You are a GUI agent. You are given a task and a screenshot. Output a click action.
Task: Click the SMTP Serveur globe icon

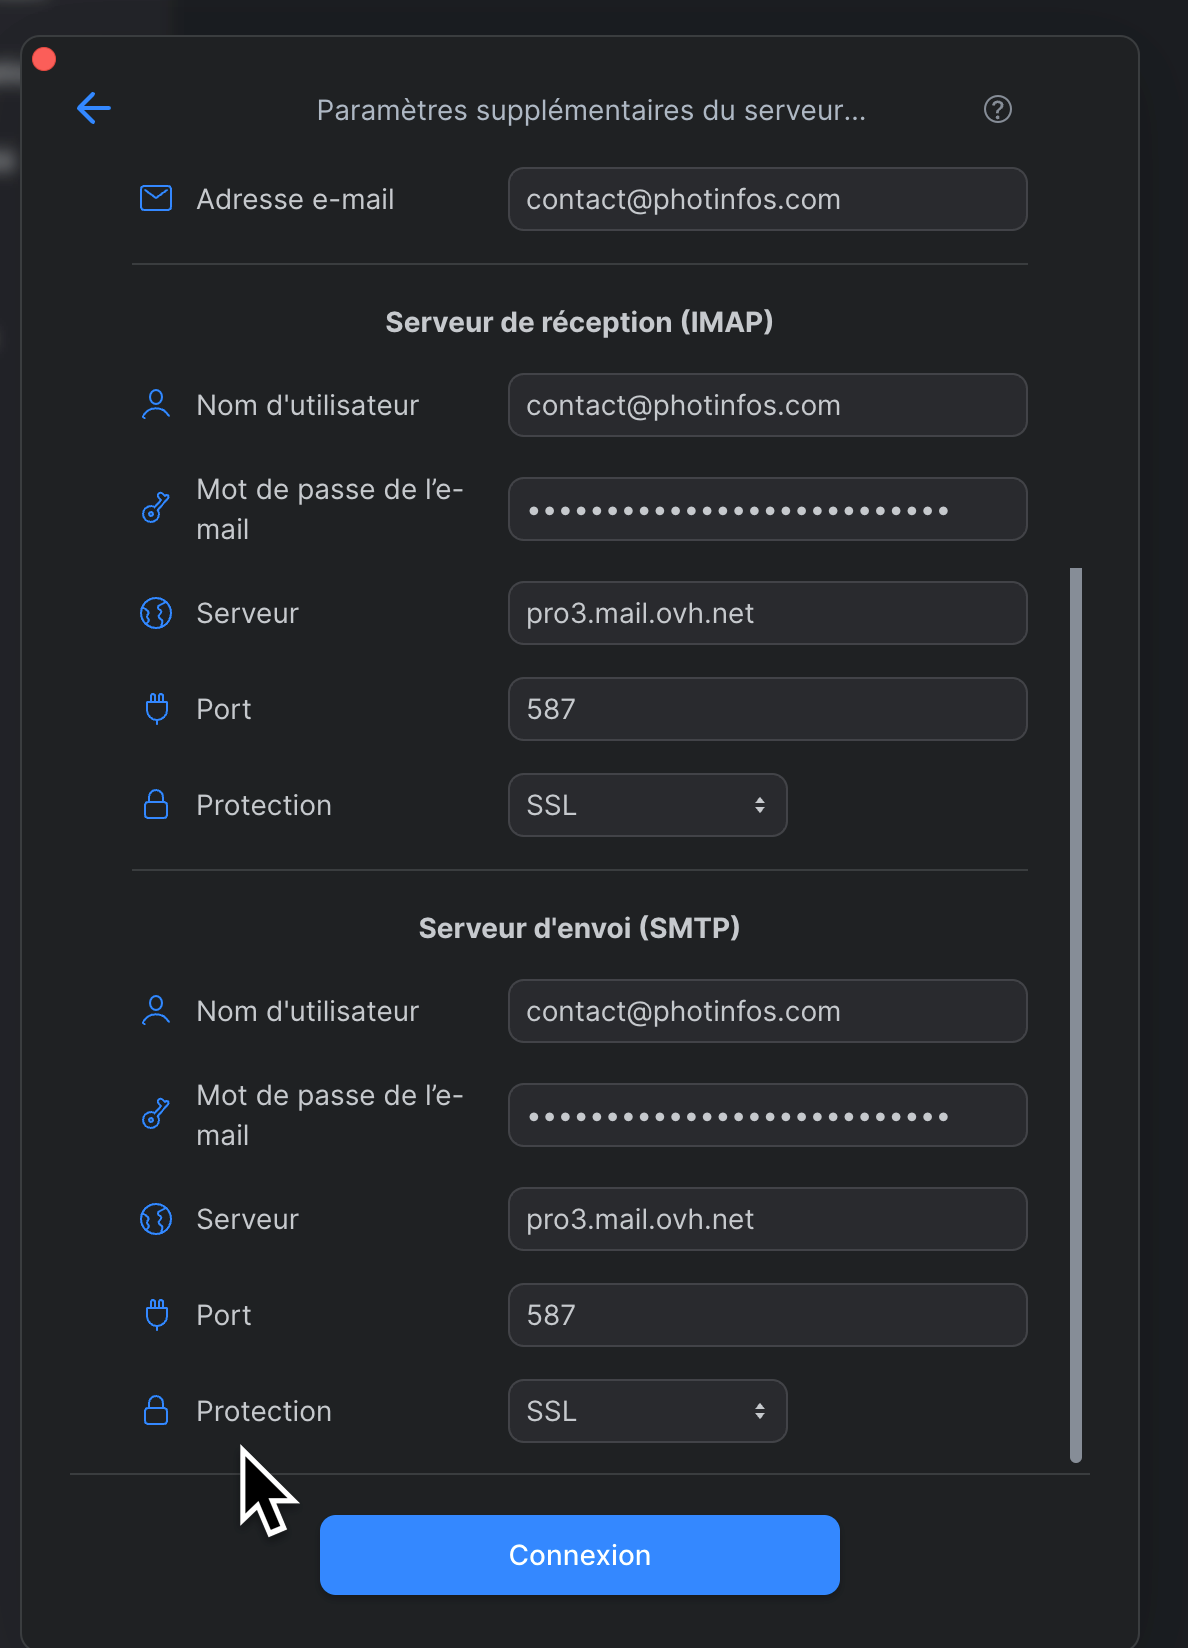pos(156,1219)
